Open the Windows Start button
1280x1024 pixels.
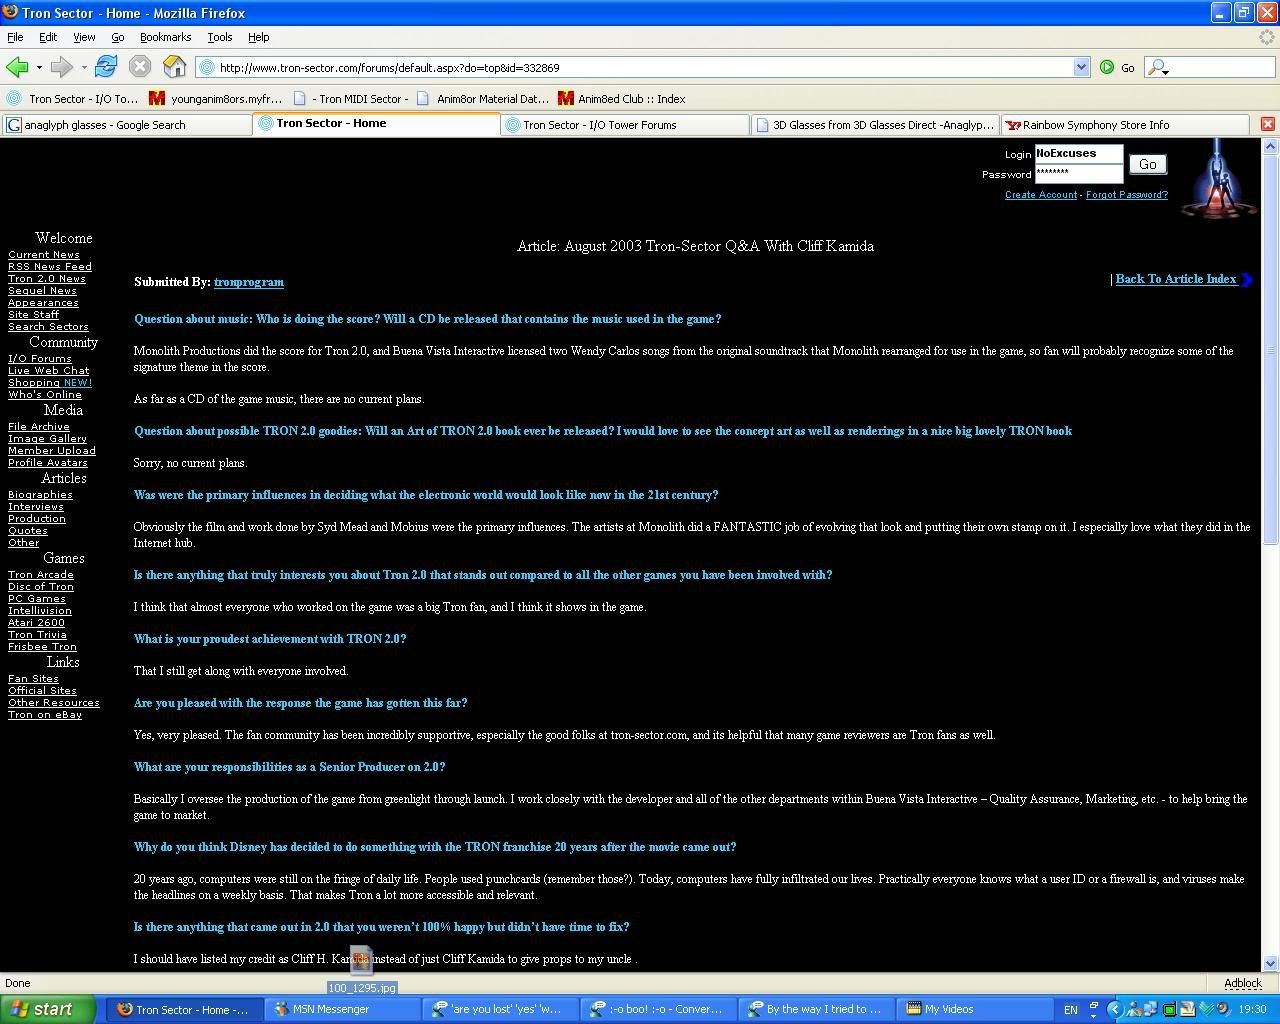pyautogui.click(x=48, y=1009)
